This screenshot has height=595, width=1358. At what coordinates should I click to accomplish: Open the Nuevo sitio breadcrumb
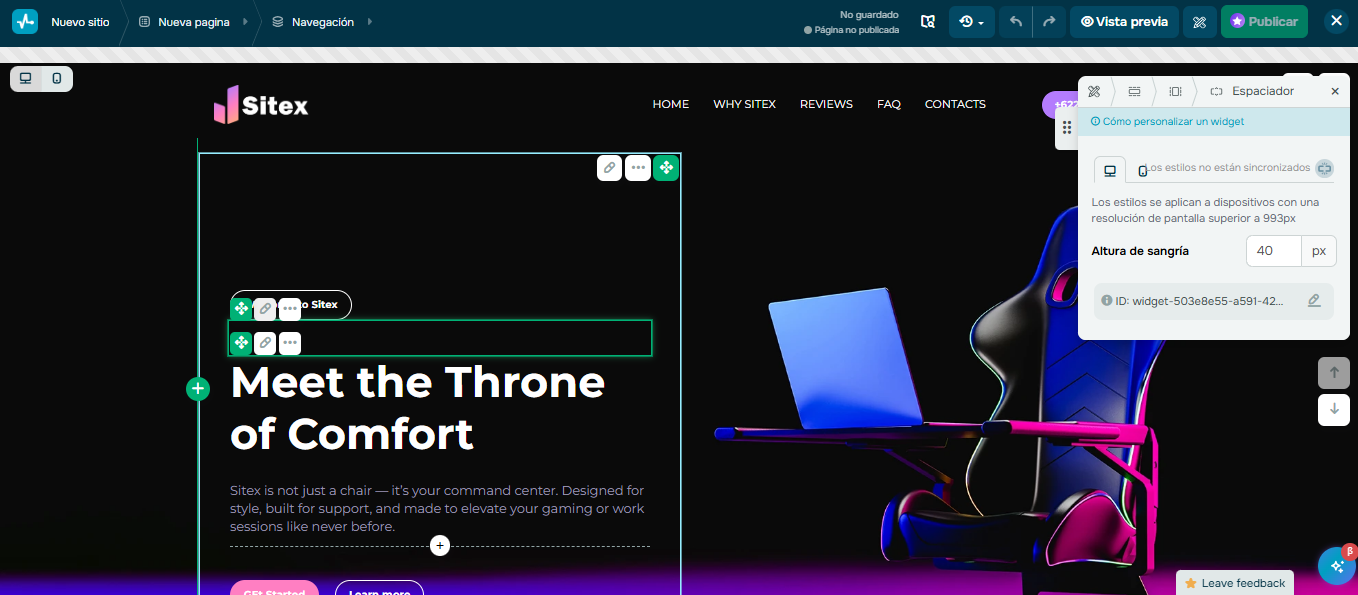point(80,22)
